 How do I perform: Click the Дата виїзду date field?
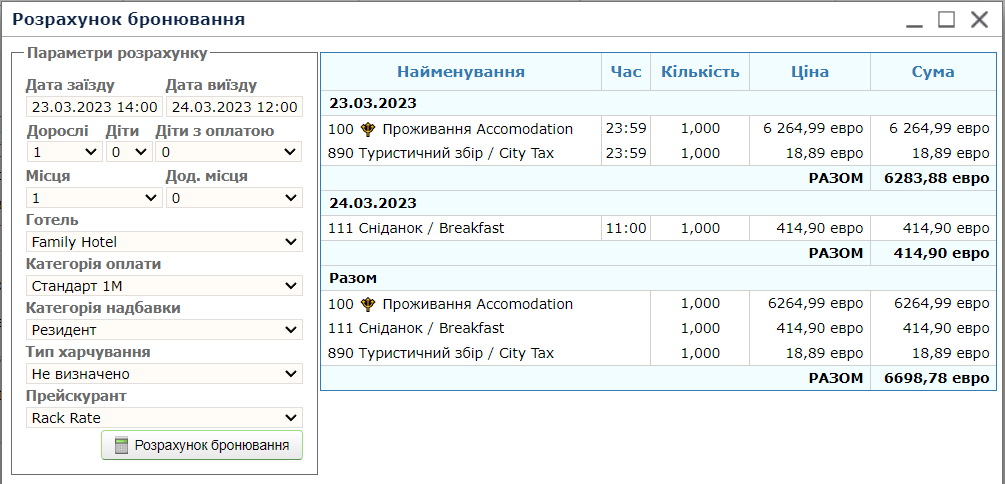tap(234, 107)
